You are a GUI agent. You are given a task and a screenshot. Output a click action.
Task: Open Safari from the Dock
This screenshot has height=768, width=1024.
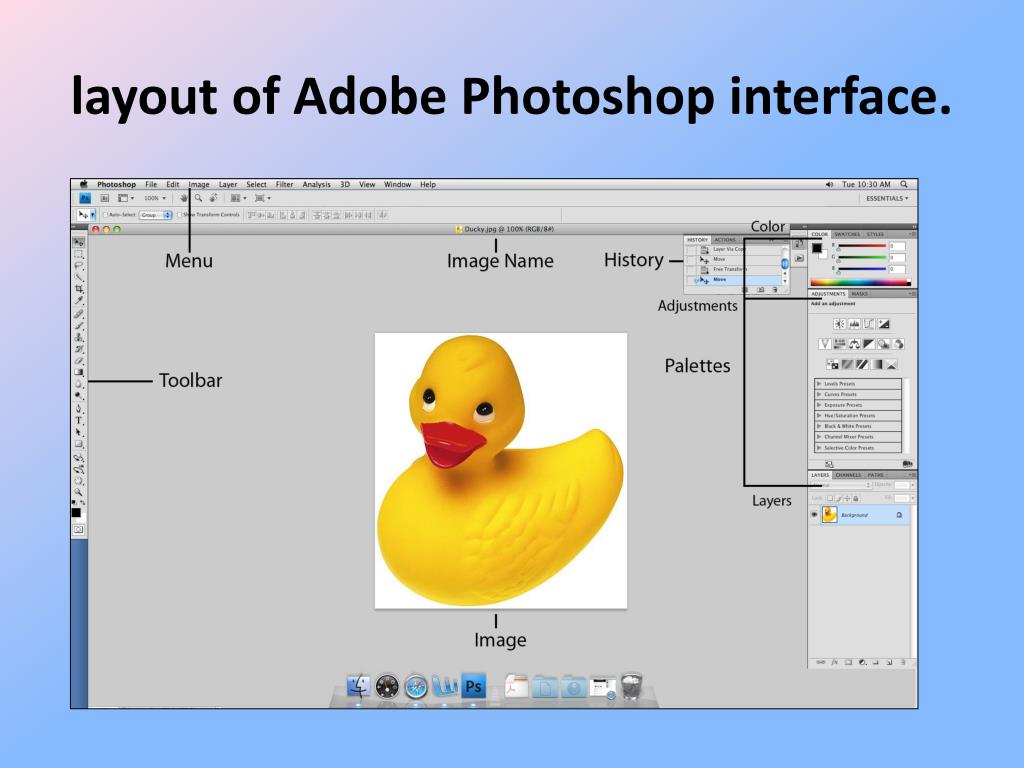click(x=416, y=687)
